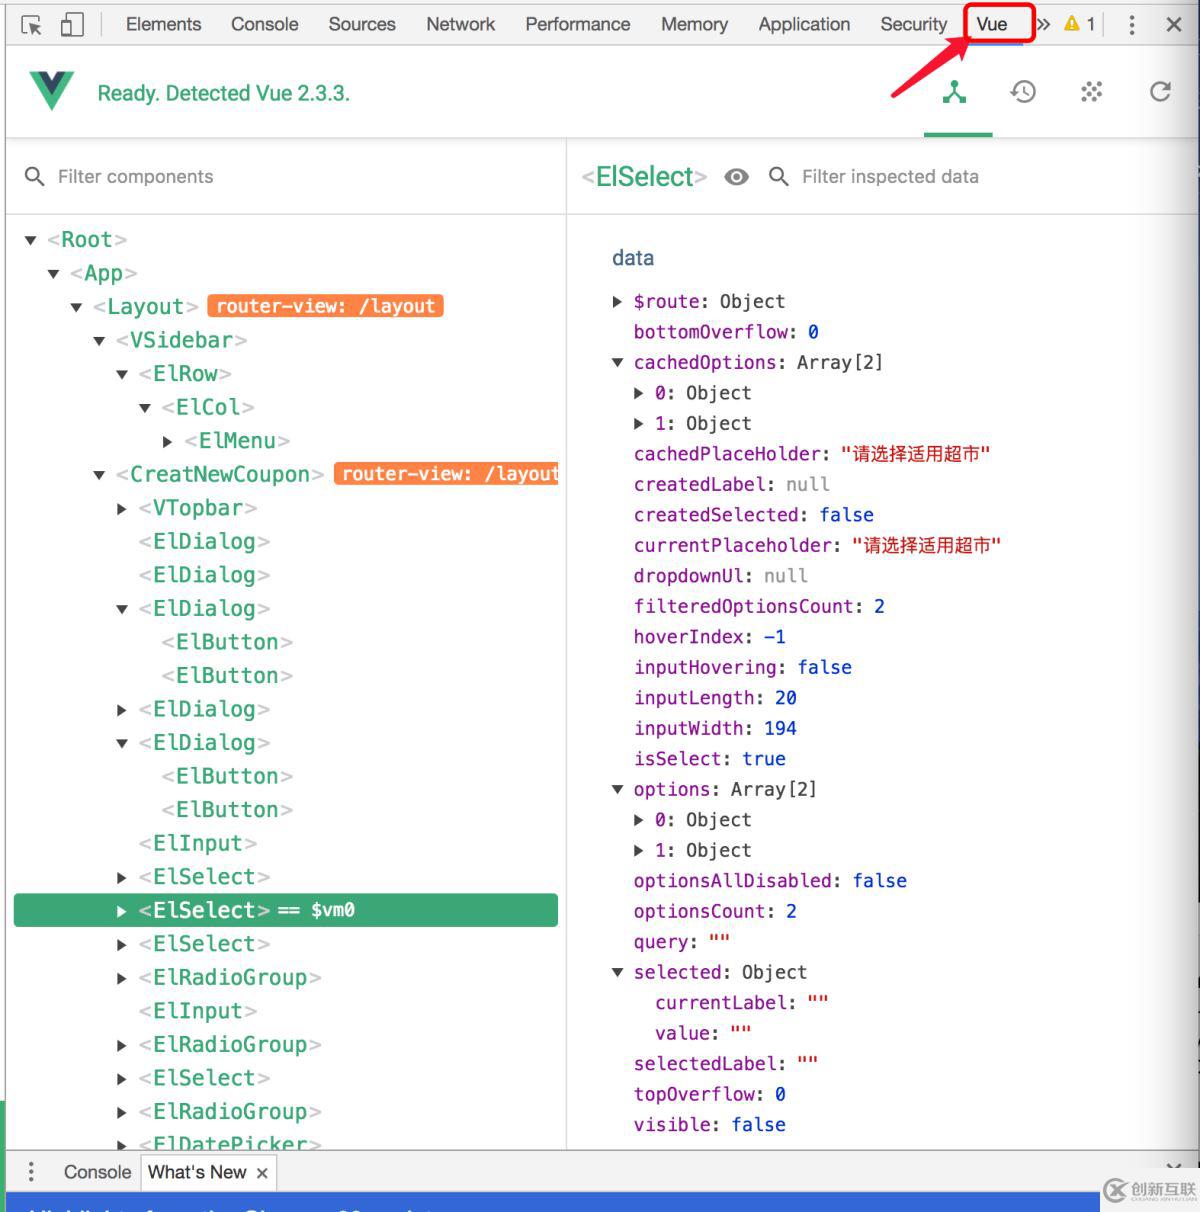Click the Ready. Detected Vue 2.3.3 text
The height and width of the screenshot is (1212, 1200).
pos(224,93)
